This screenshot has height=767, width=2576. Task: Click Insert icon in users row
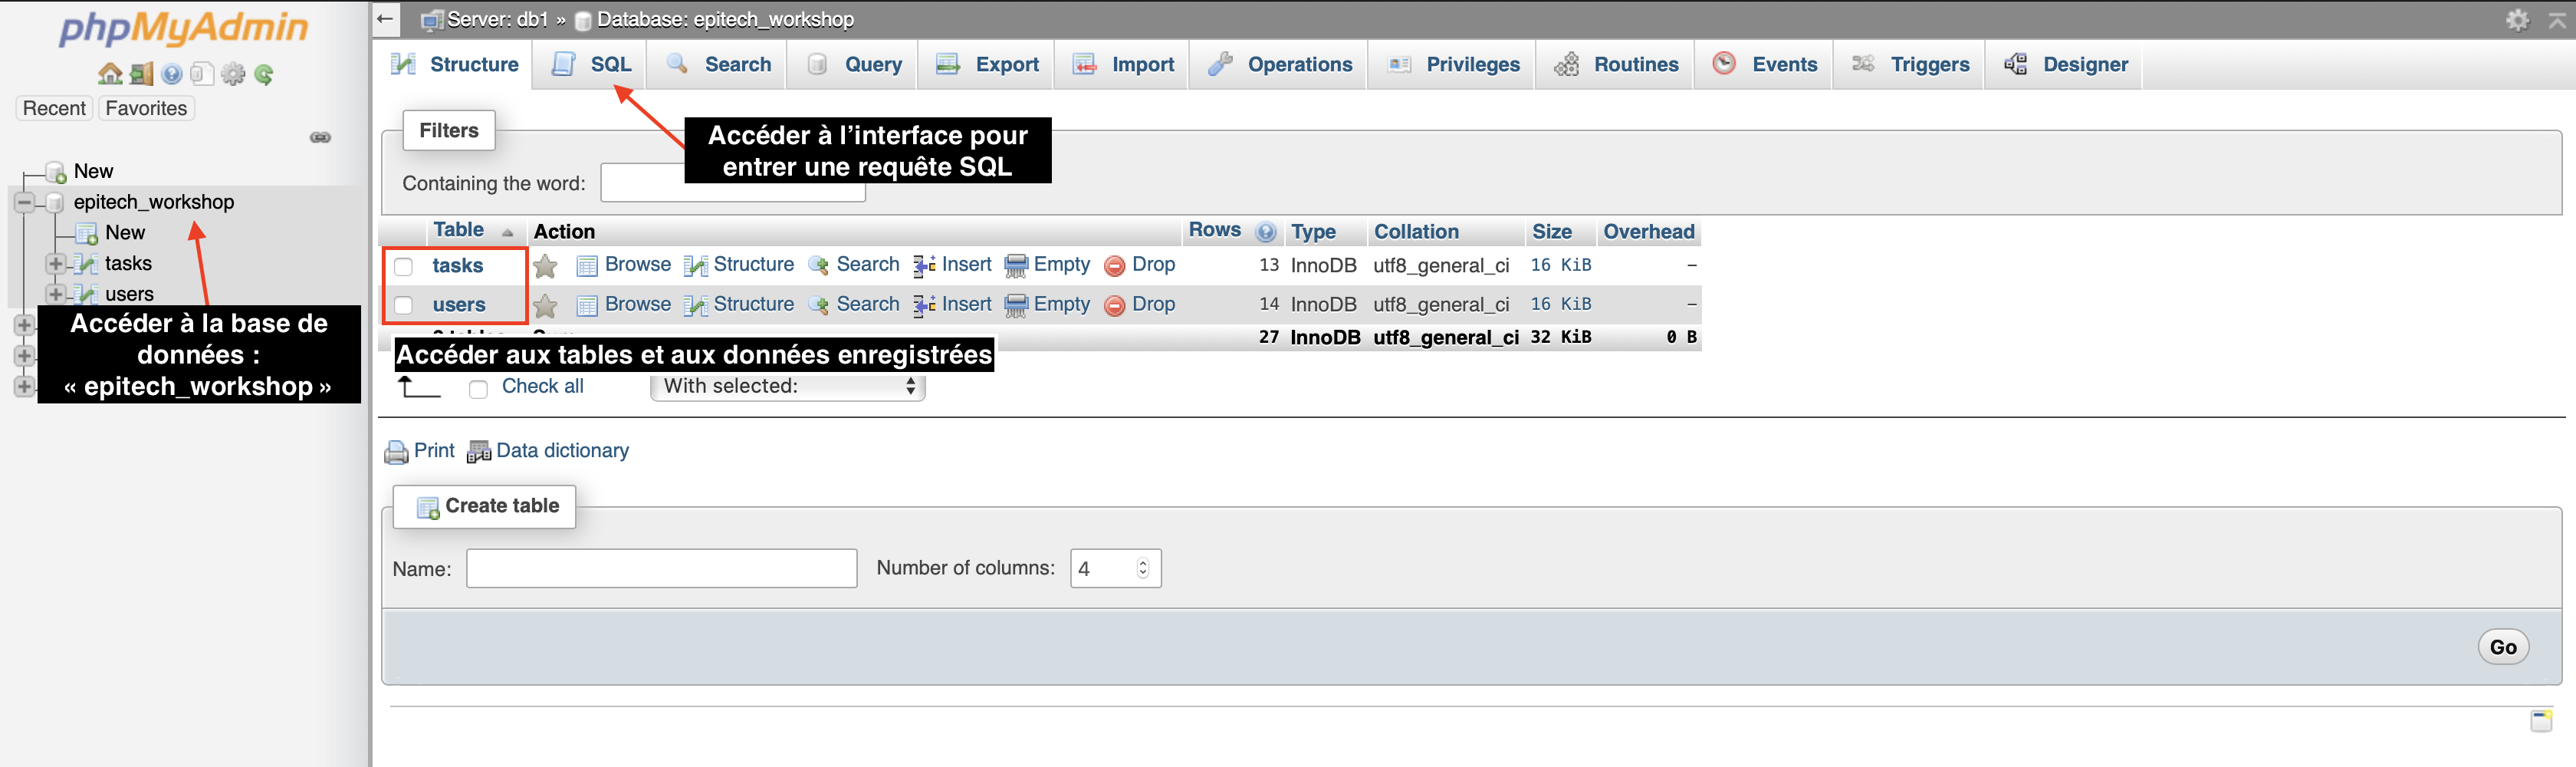click(924, 305)
